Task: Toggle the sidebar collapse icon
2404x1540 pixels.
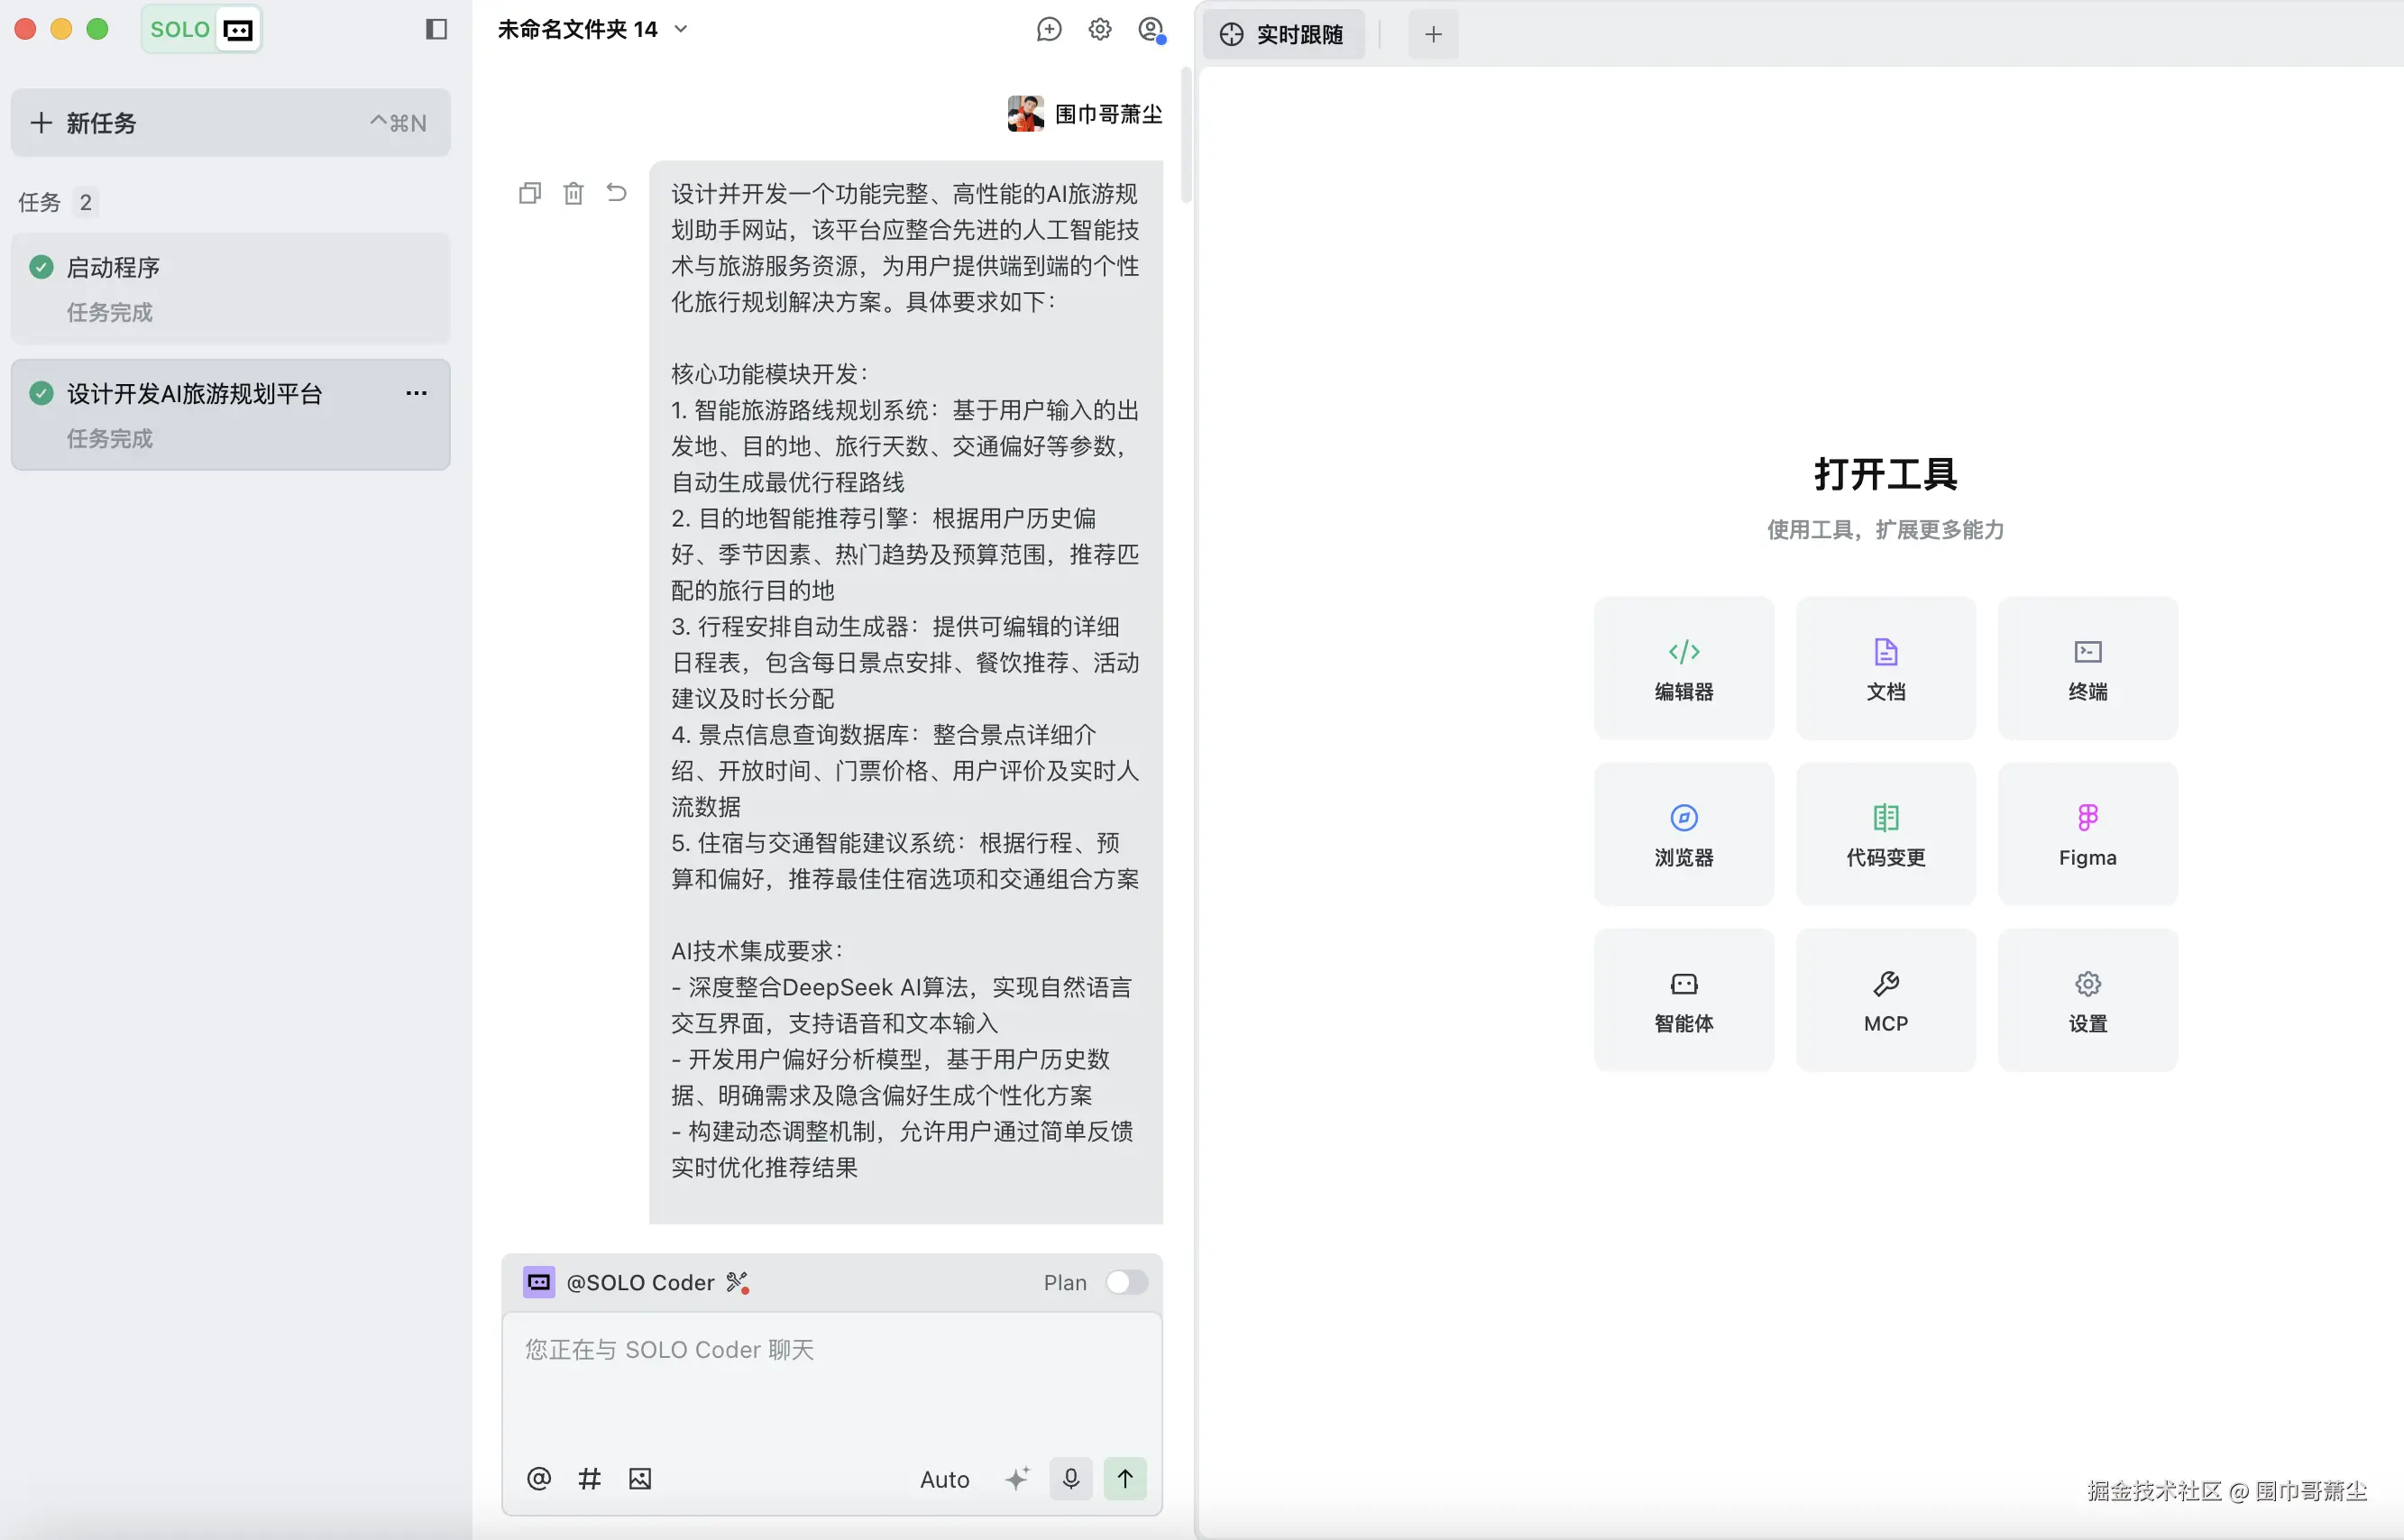Action: (436, 29)
